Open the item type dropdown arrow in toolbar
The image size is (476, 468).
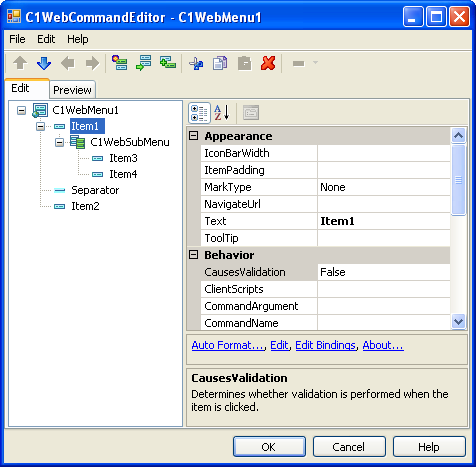coord(315,62)
